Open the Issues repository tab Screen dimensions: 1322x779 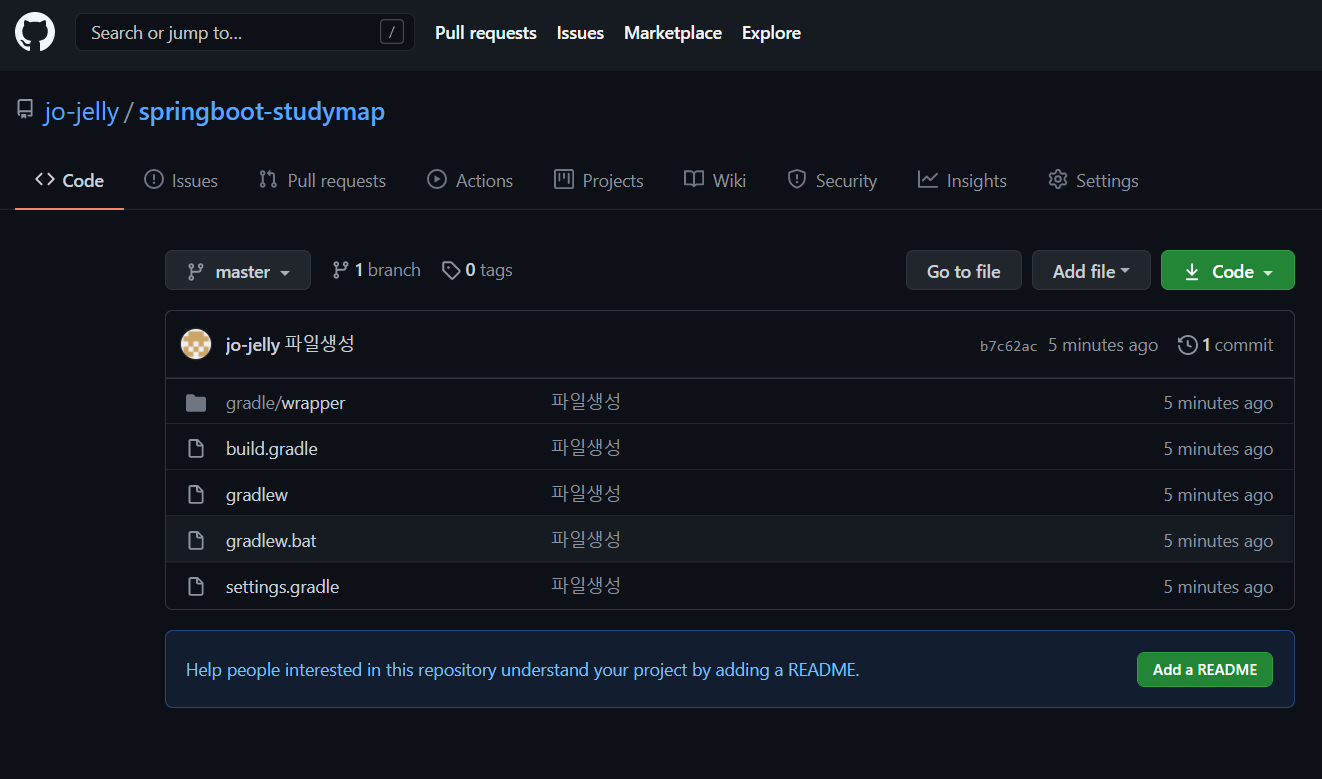(x=181, y=181)
